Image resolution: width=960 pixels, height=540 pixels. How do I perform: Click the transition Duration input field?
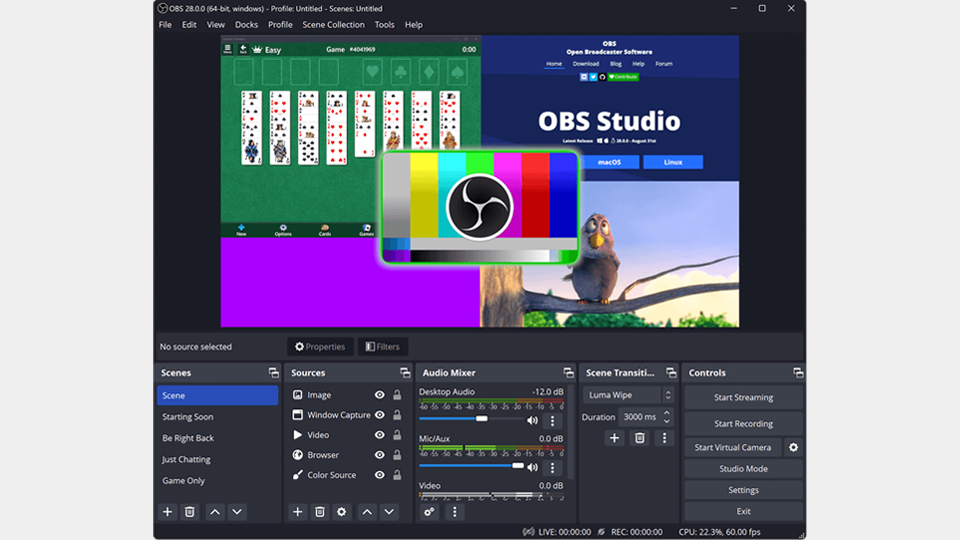click(640, 417)
